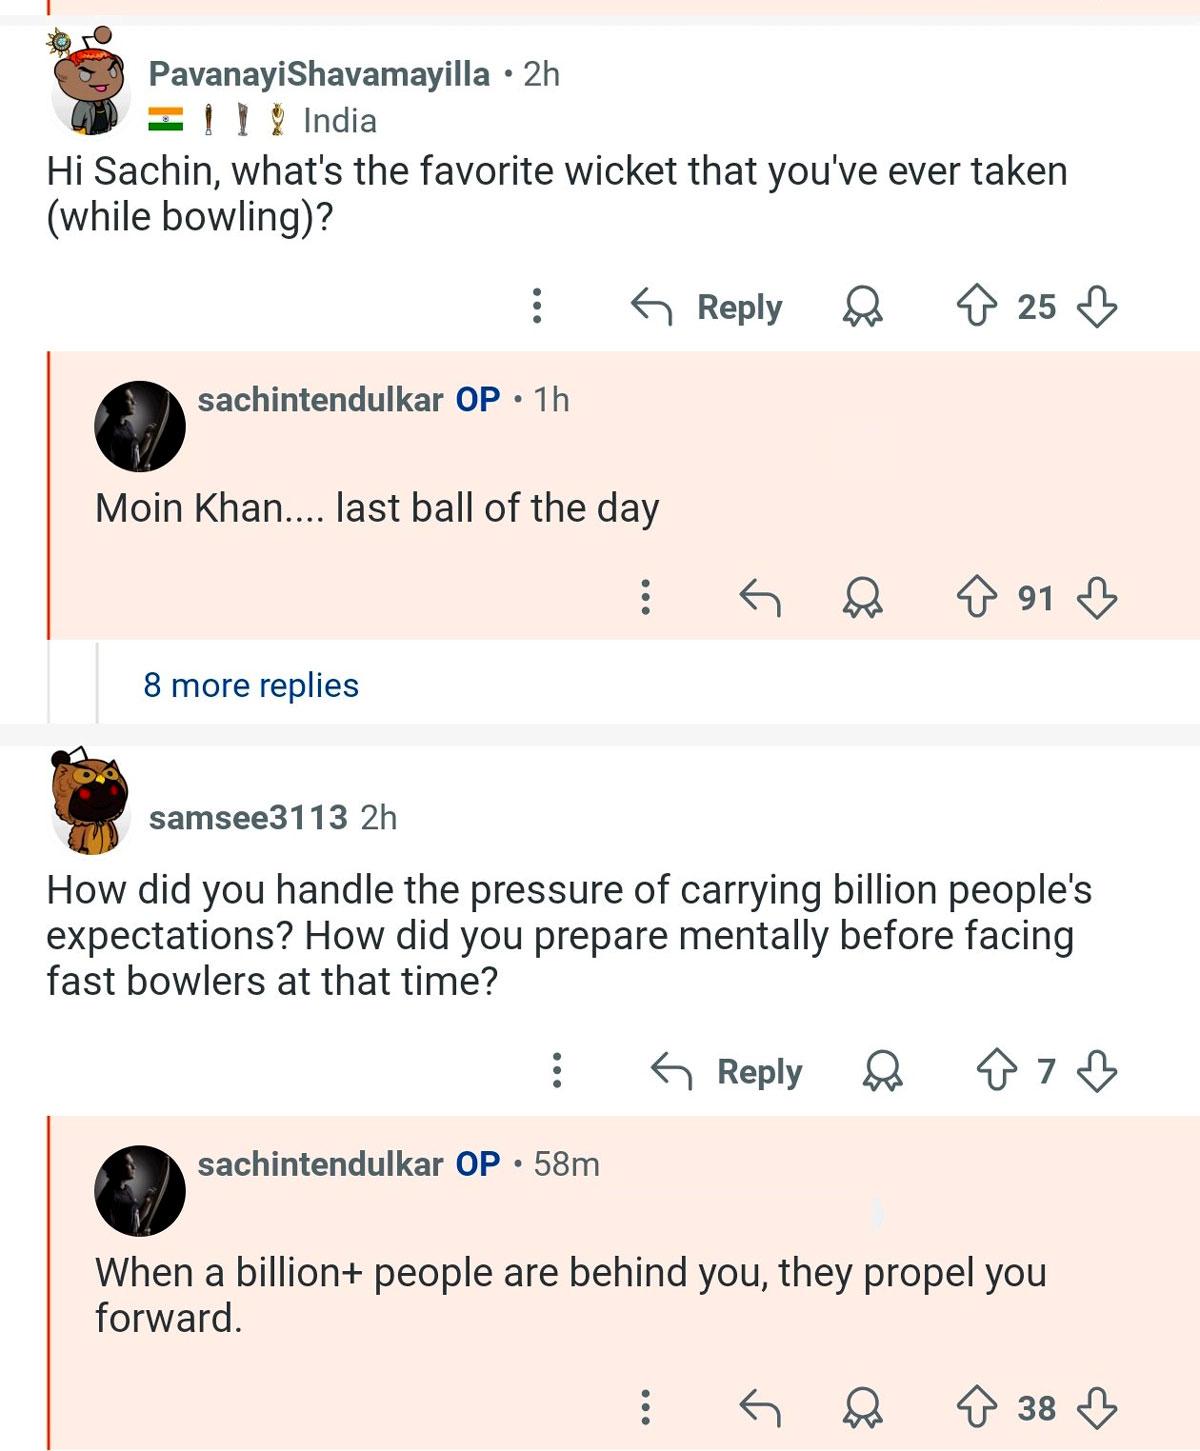The width and height of the screenshot is (1200, 1451).
Task: Downvote the billion+ people reply
Action: point(1097,1407)
